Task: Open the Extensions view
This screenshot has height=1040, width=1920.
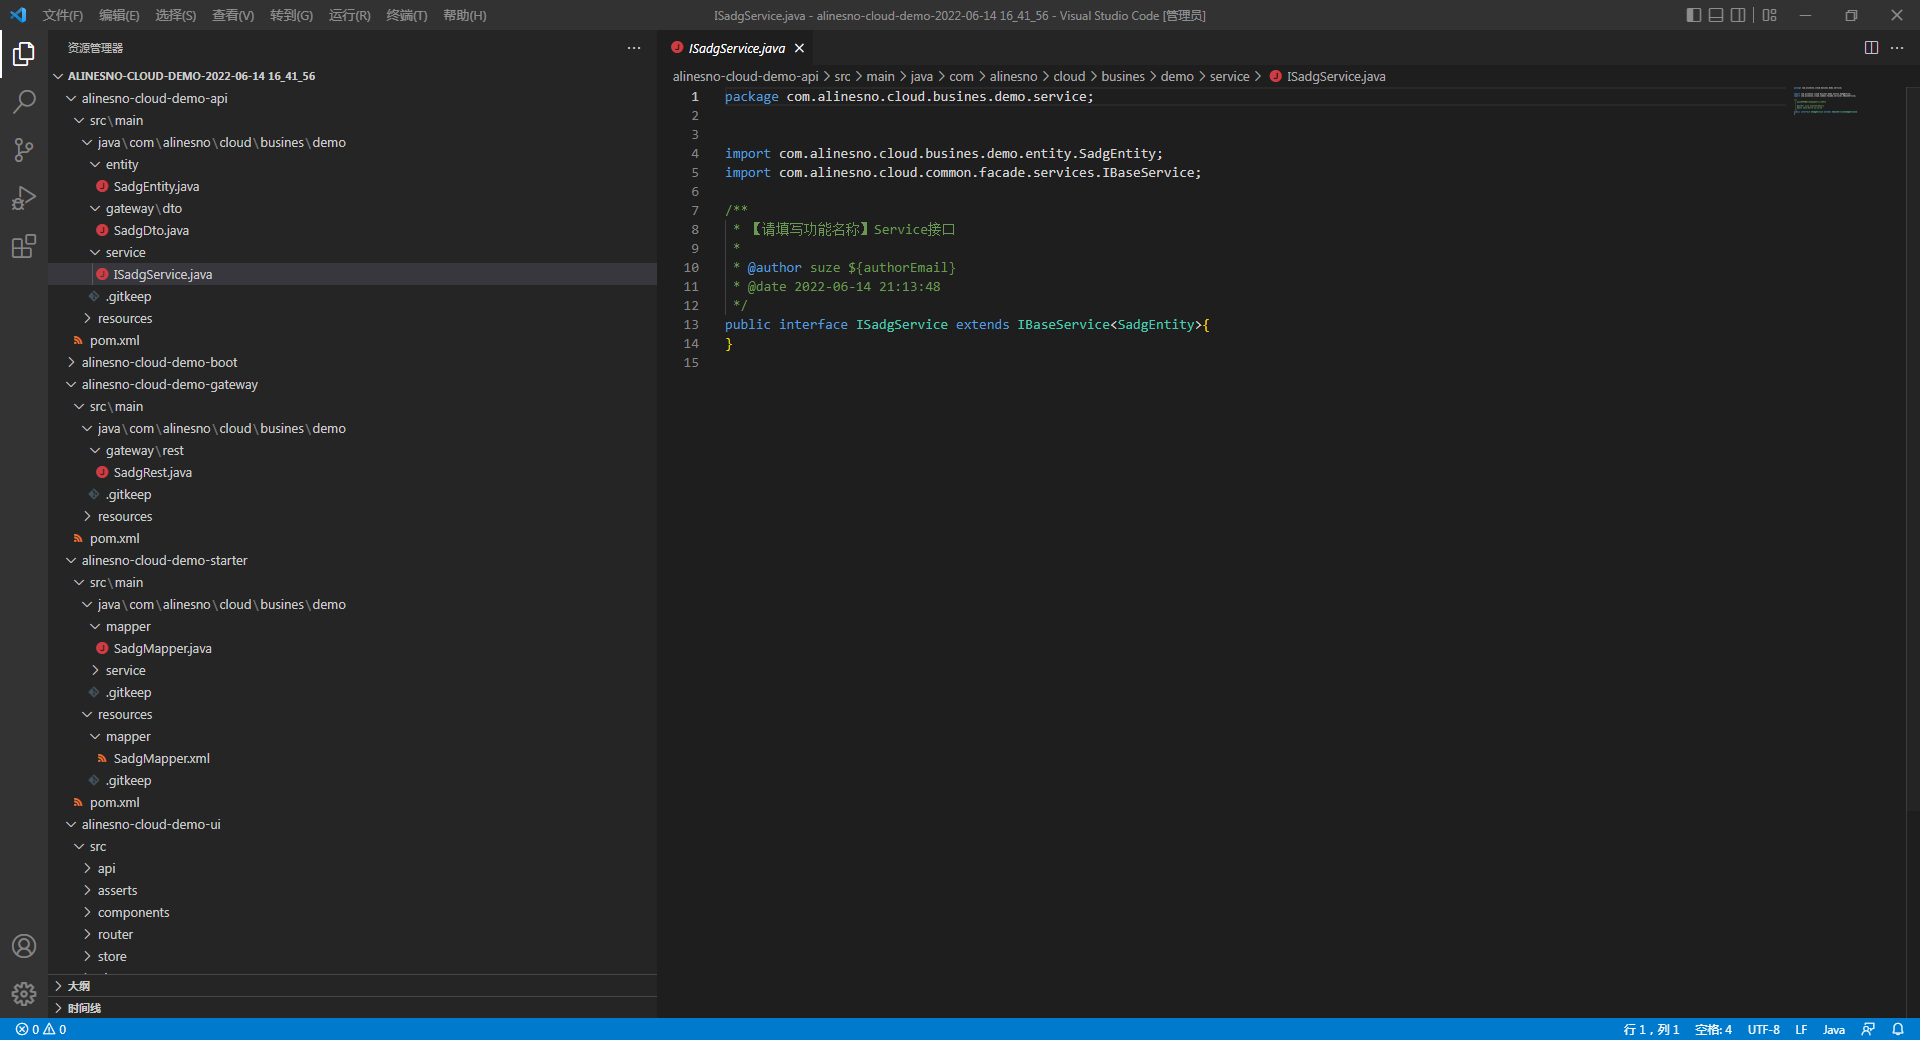Action: [24, 246]
